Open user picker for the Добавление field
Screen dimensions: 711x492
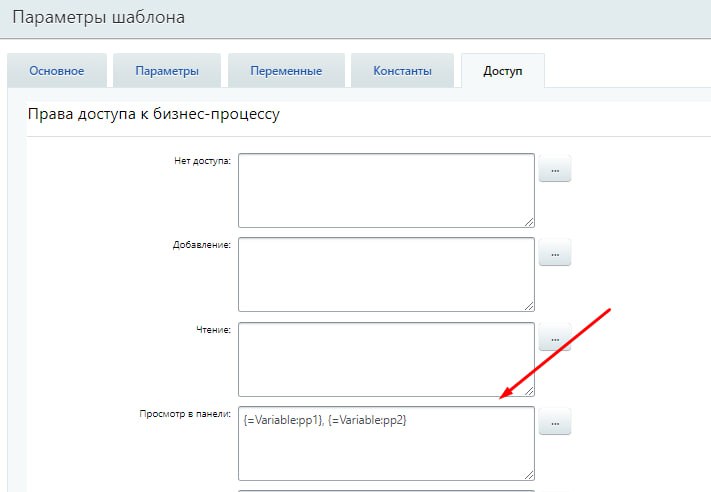(x=555, y=255)
